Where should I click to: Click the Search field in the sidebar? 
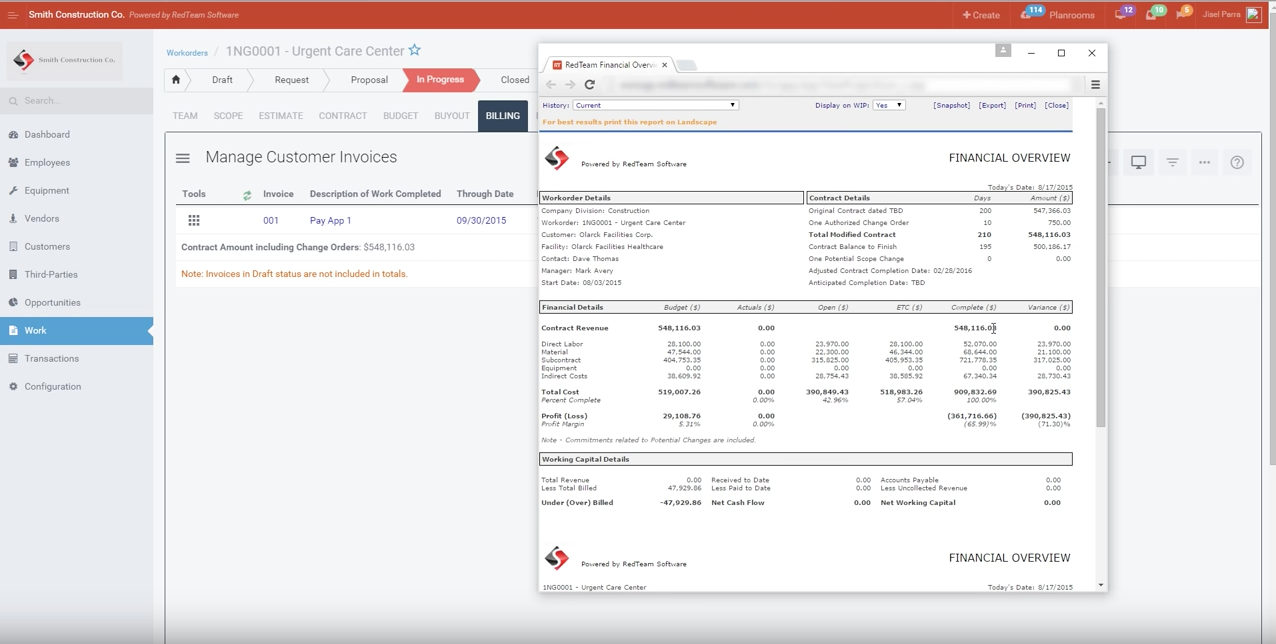tap(80, 101)
